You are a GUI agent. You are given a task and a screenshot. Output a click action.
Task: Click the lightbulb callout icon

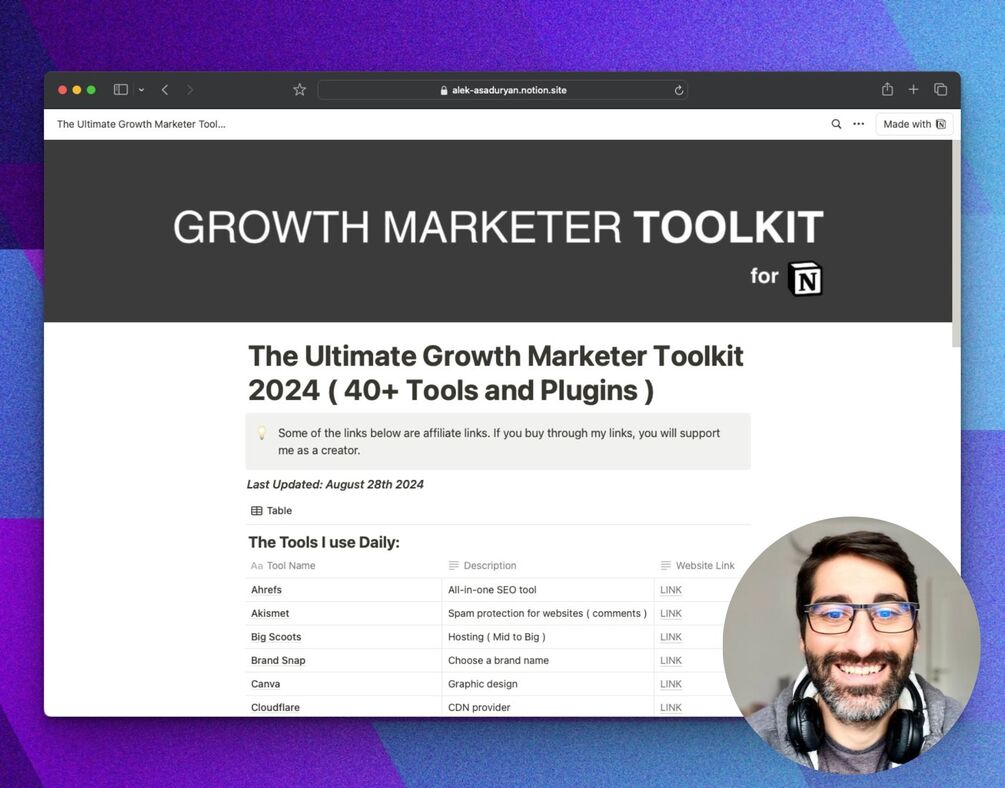(262, 433)
